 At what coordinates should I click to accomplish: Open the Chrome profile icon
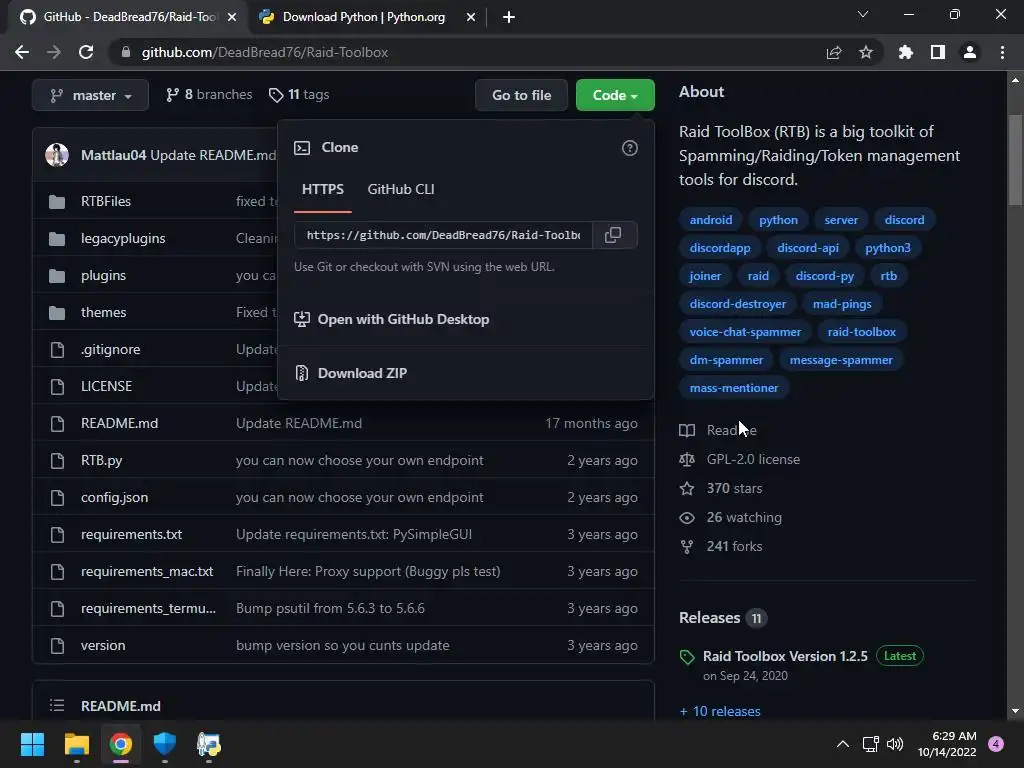pyautogui.click(x=970, y=52)
